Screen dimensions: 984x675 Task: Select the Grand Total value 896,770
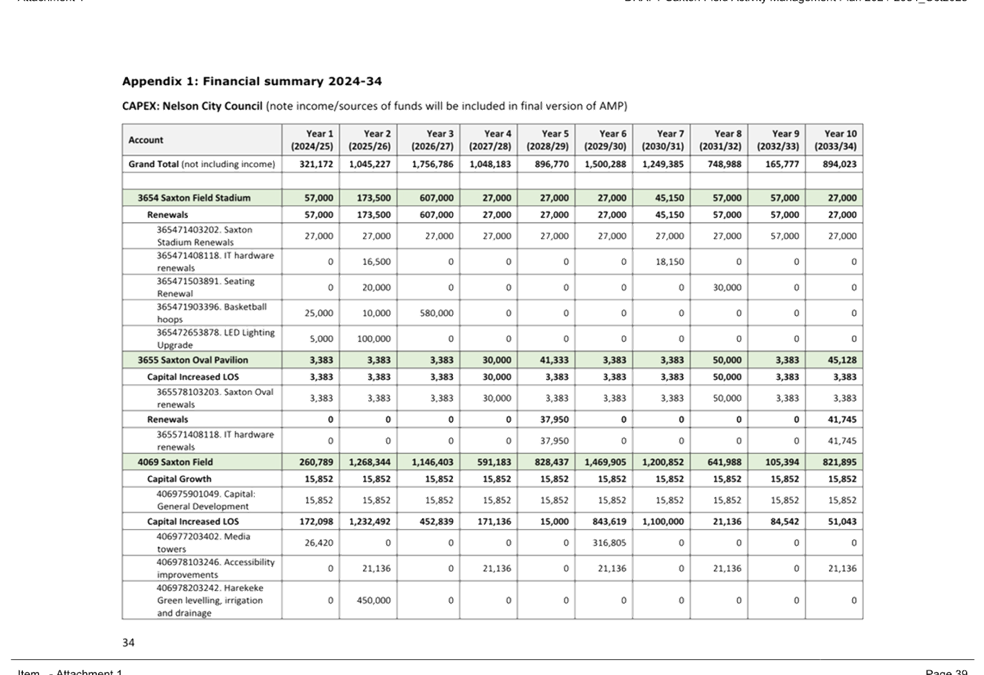point(551,164)
